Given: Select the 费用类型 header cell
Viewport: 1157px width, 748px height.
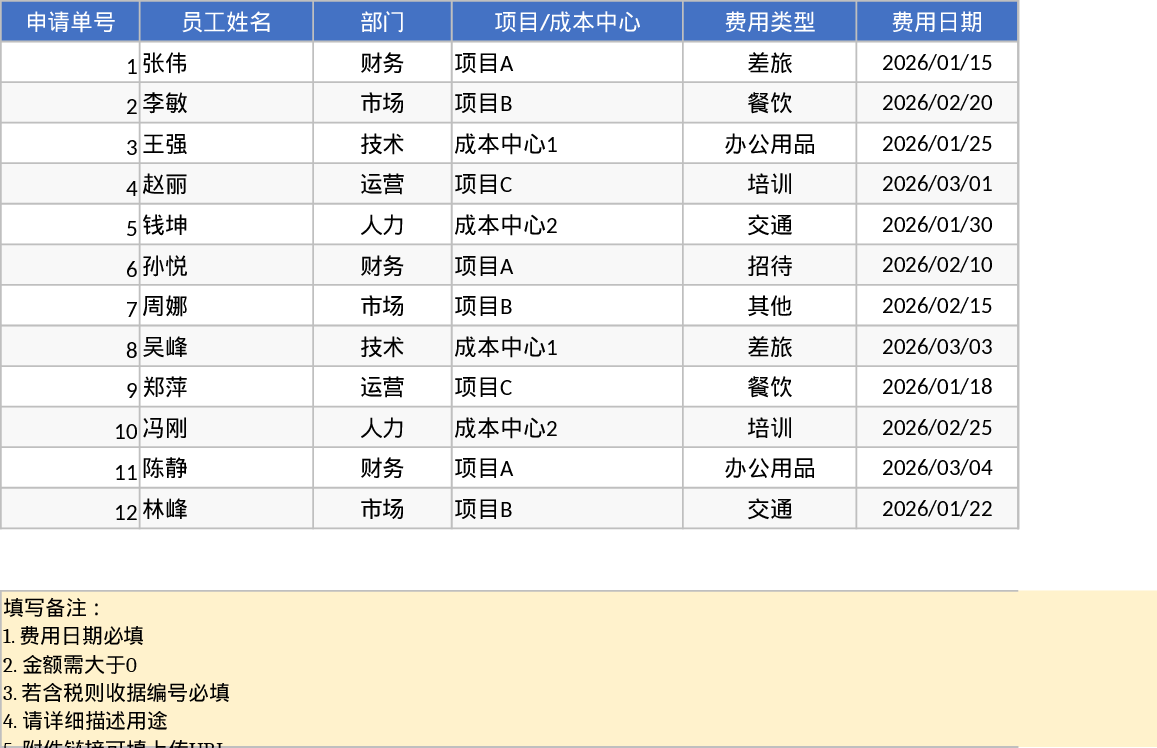Looking at the screenshot, I should point(769,22).
